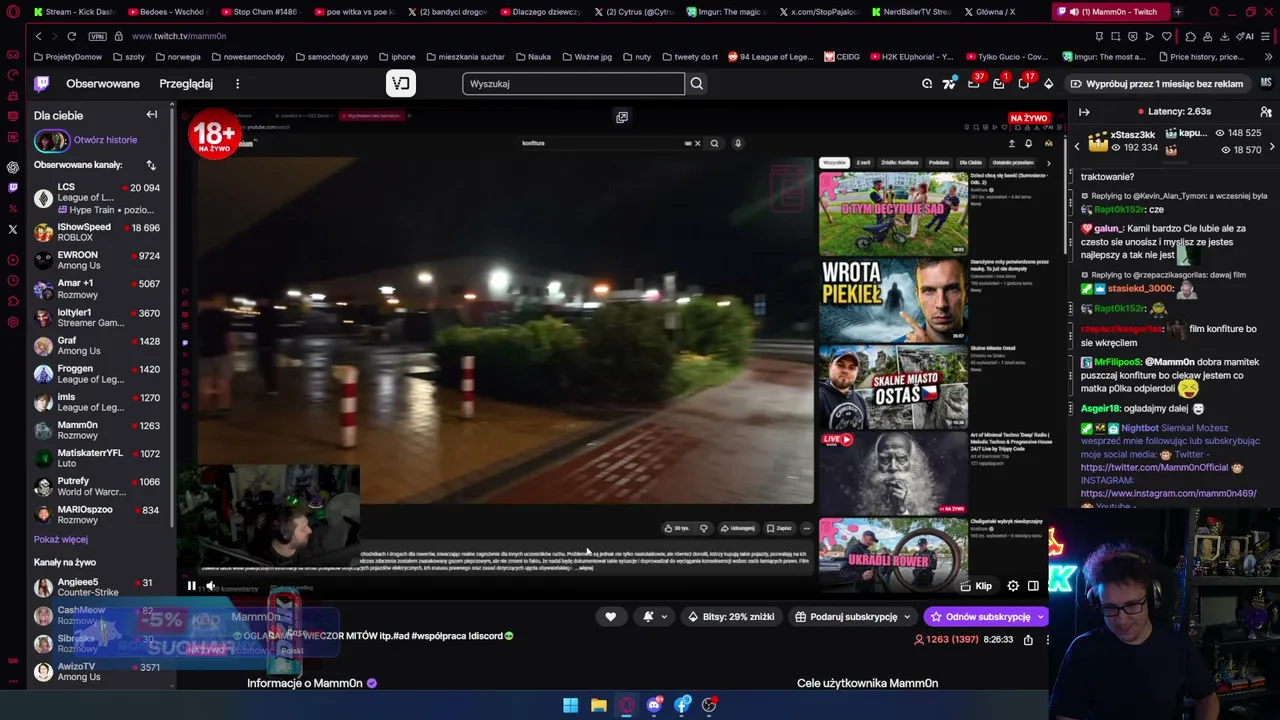Click Otwórz historie link
Screen dimensions: 1280x720
[105, 140]
